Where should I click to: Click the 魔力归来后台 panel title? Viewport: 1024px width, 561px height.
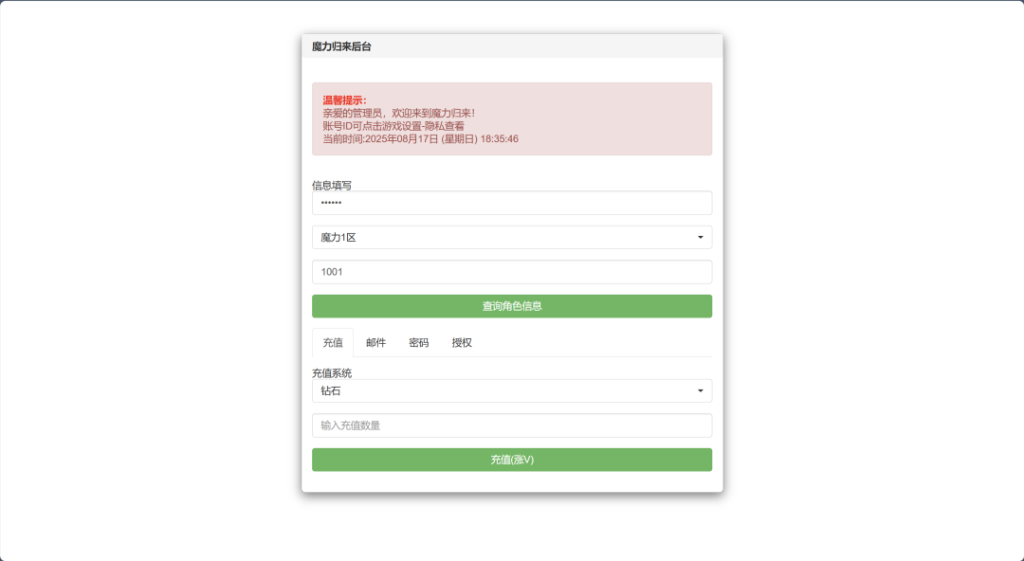tap(342, 47)
